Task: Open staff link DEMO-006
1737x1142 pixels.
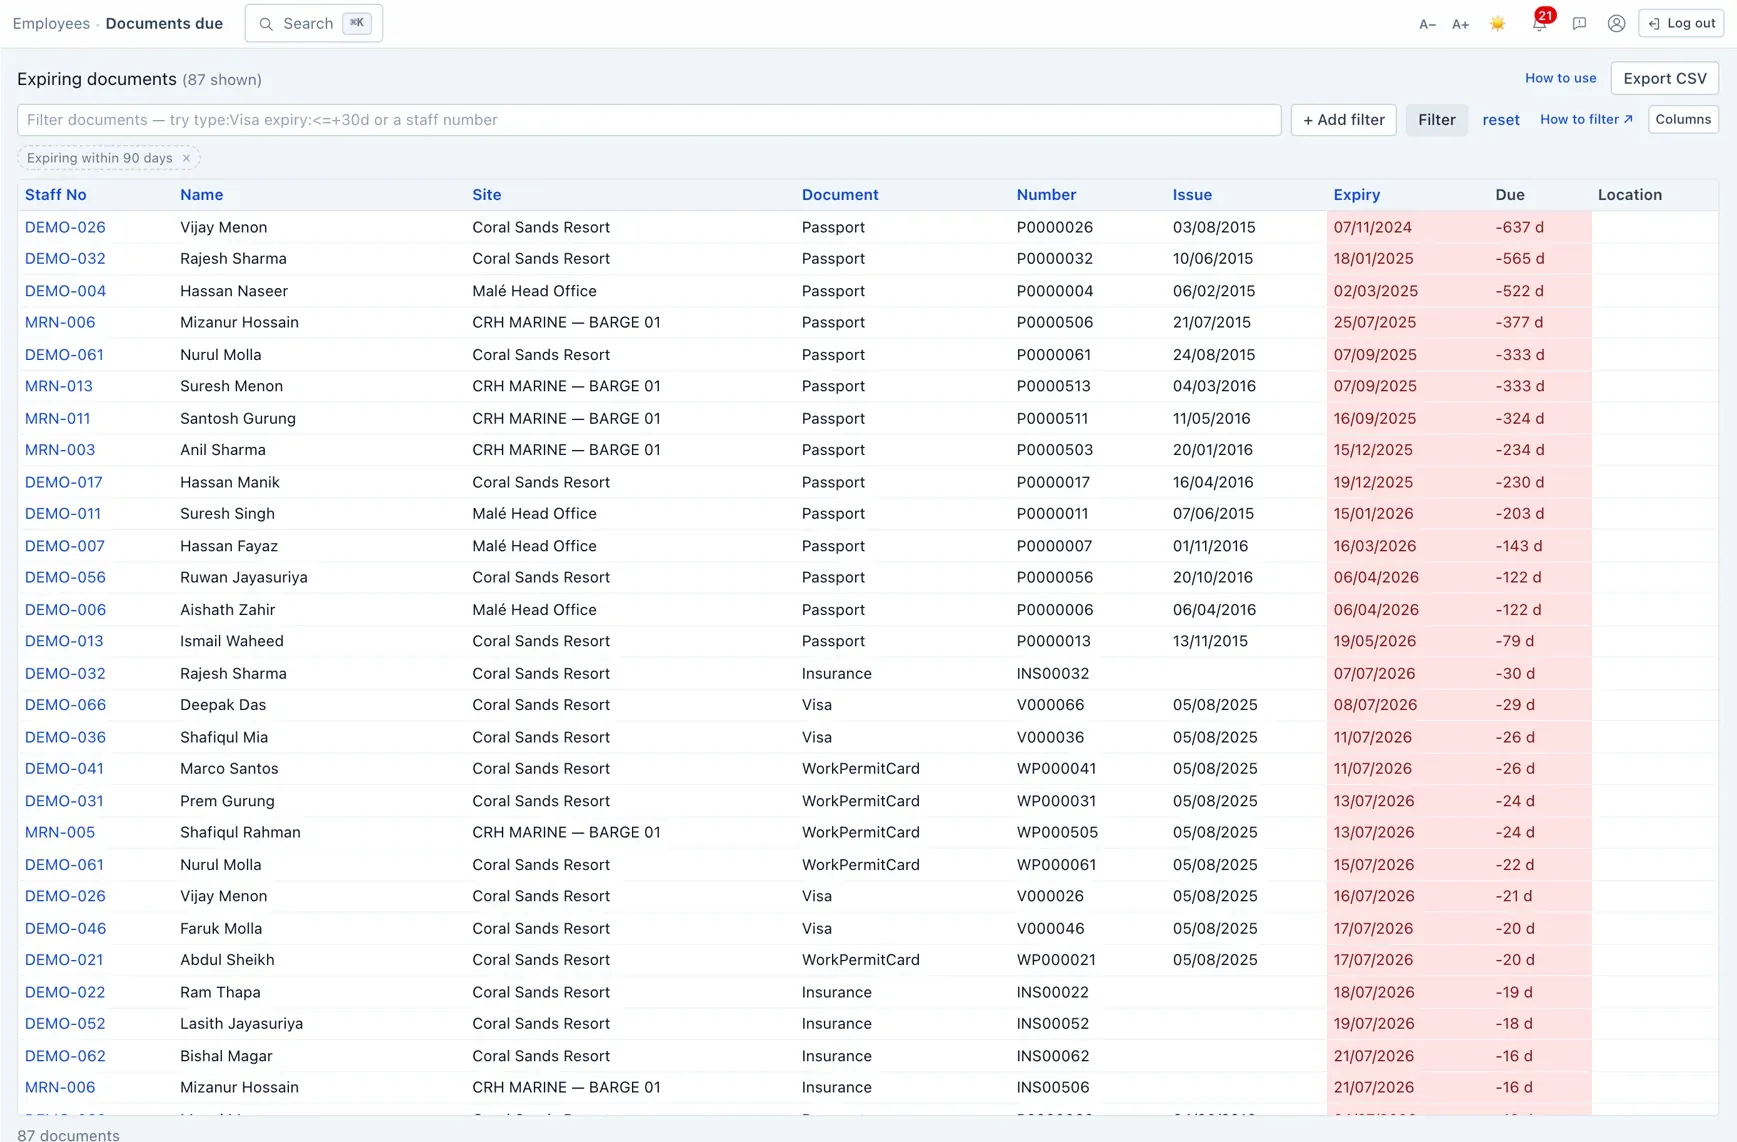Action: tap(65, 609)
